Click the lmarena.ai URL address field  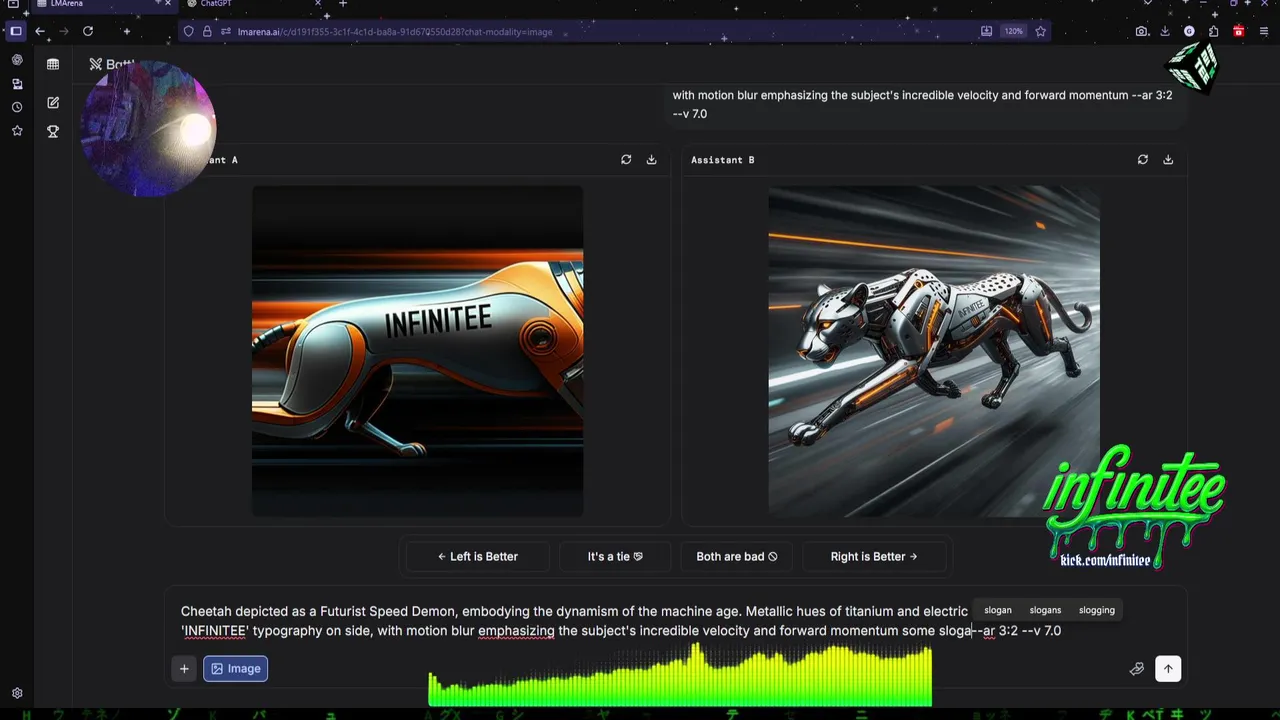tap(395, 32)
